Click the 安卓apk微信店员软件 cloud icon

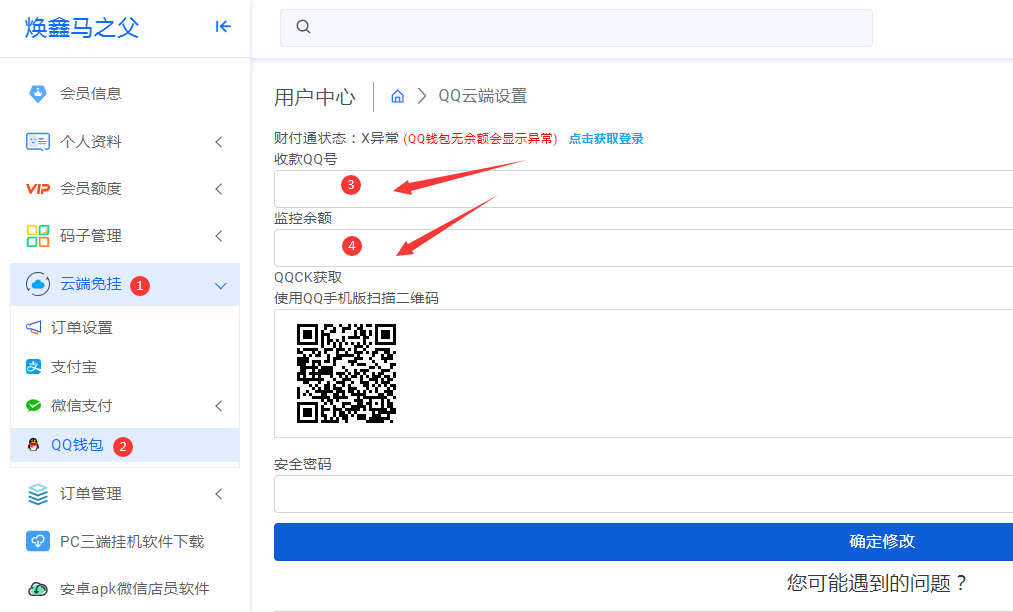[x=37, y=589]
